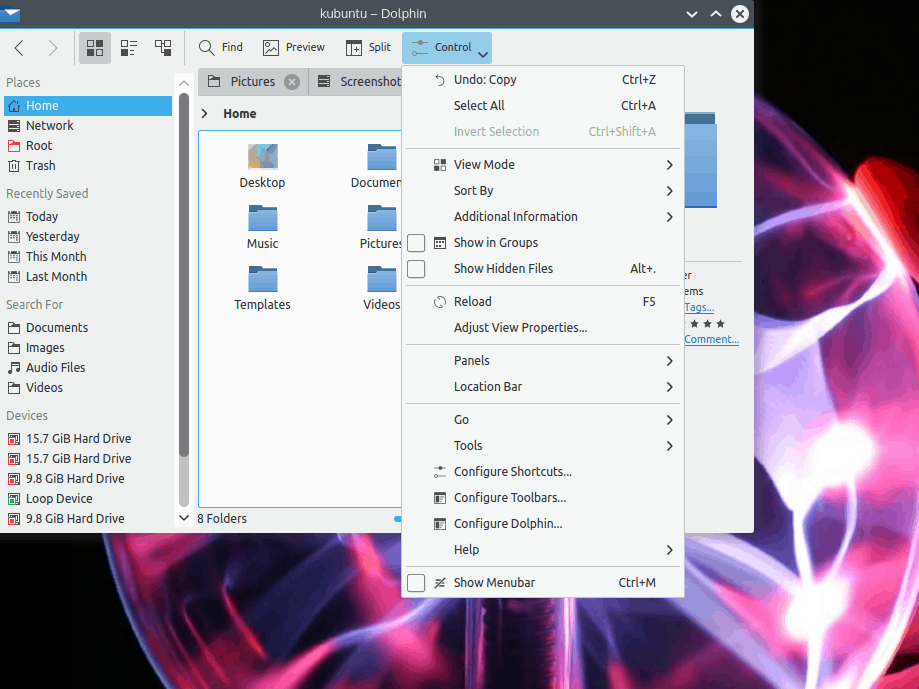Viewport: 919px width, 689px height.
Task: Expand the Help submenu arrow
Action: (669, 550)
